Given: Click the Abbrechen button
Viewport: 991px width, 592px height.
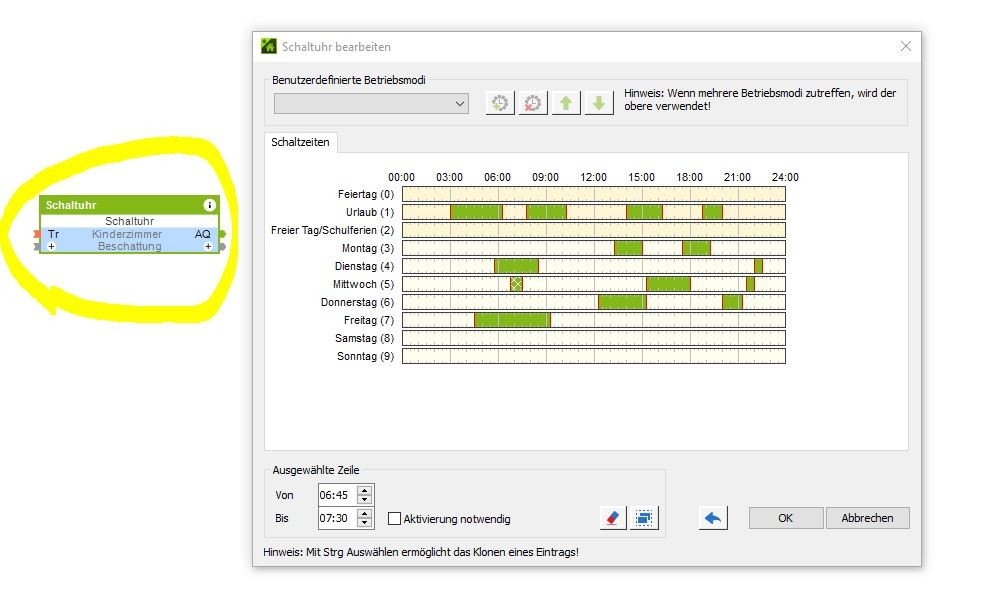Looking at the screenshot, I should click(x=867, y=518).
